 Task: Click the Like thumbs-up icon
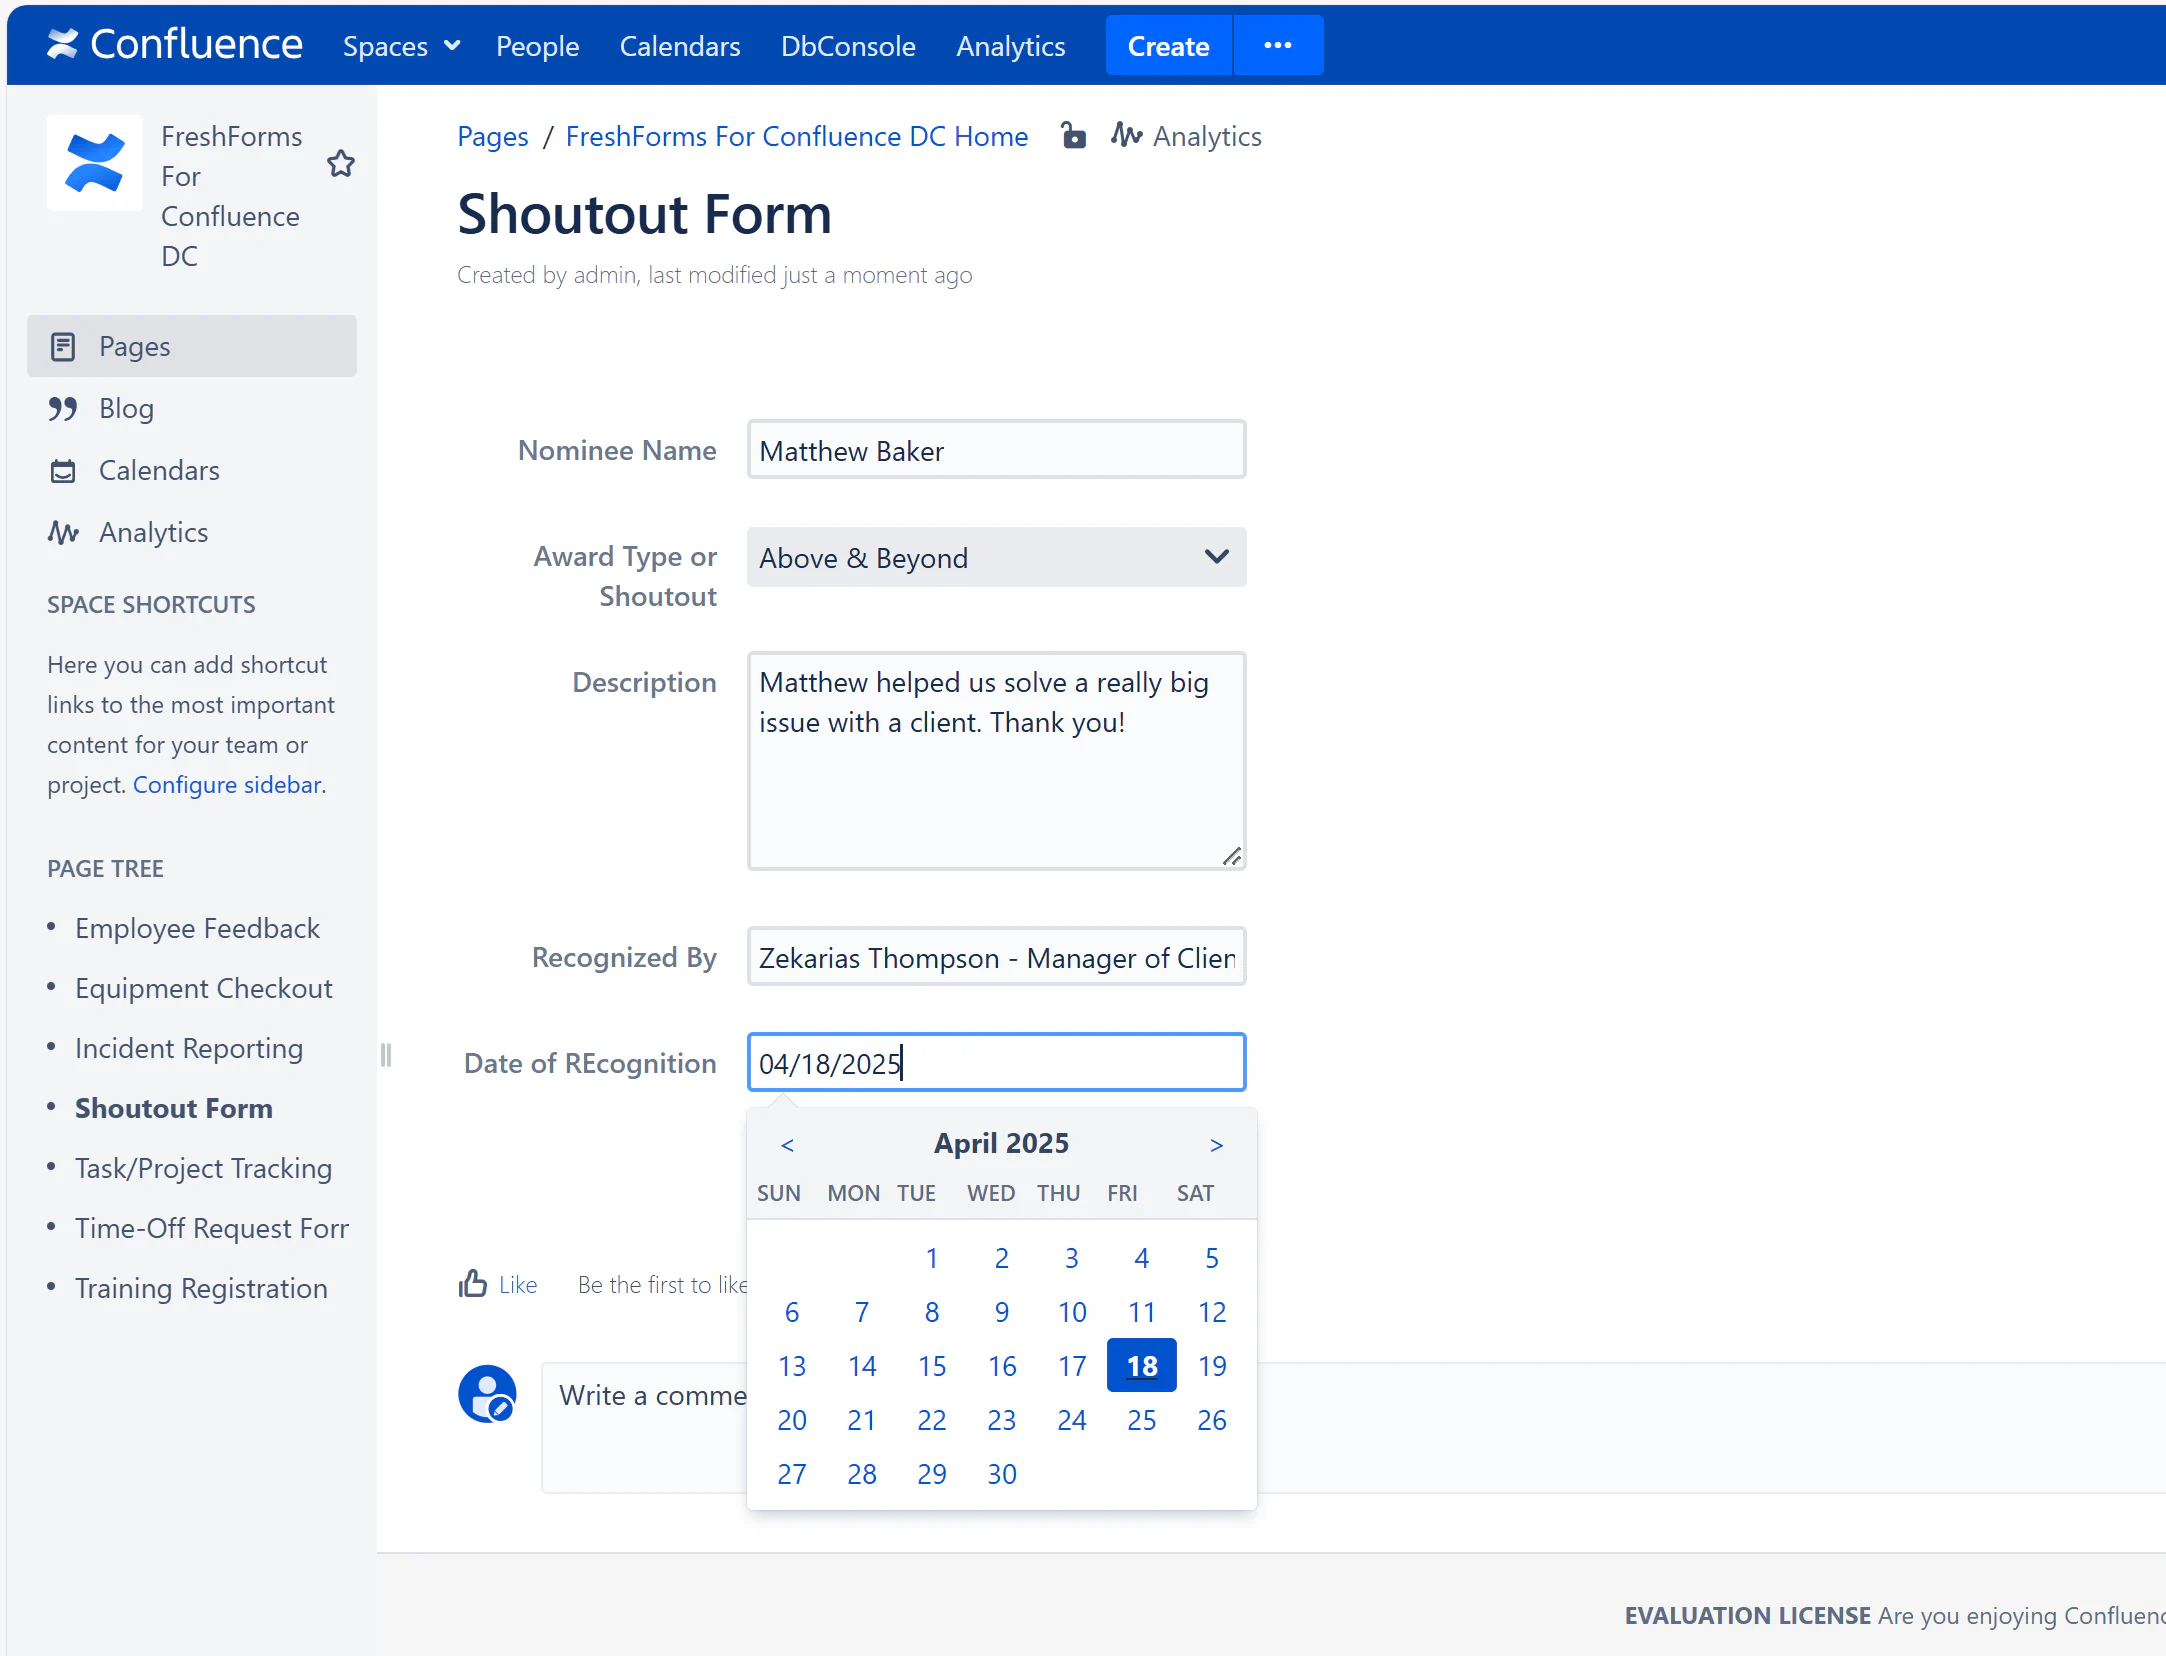point(473,1283)
